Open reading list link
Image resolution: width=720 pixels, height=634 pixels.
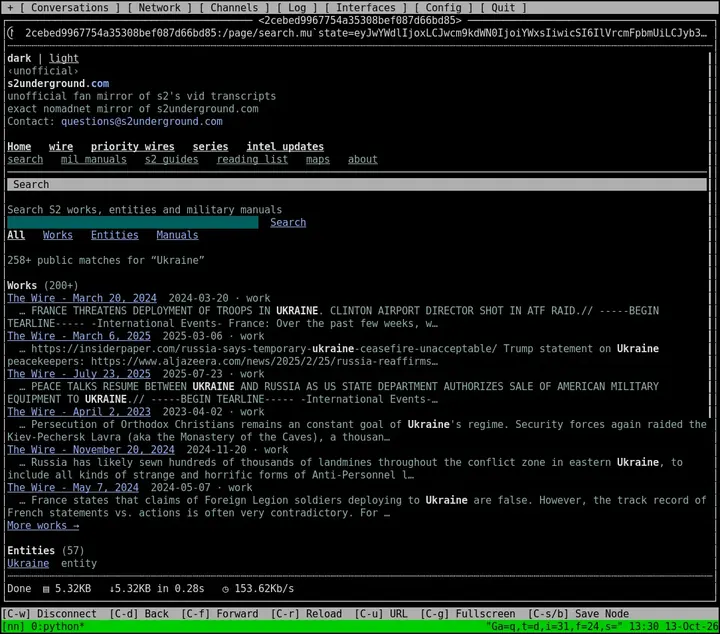point(252,159)
